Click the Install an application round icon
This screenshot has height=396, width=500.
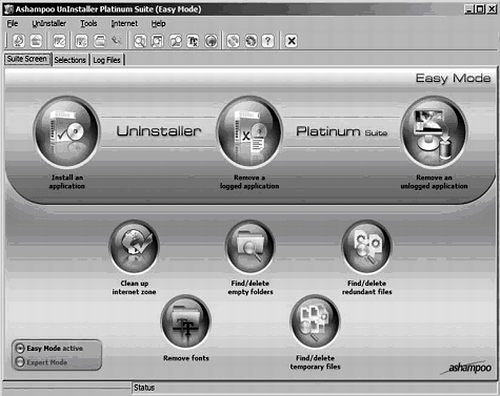pos(67,132)
